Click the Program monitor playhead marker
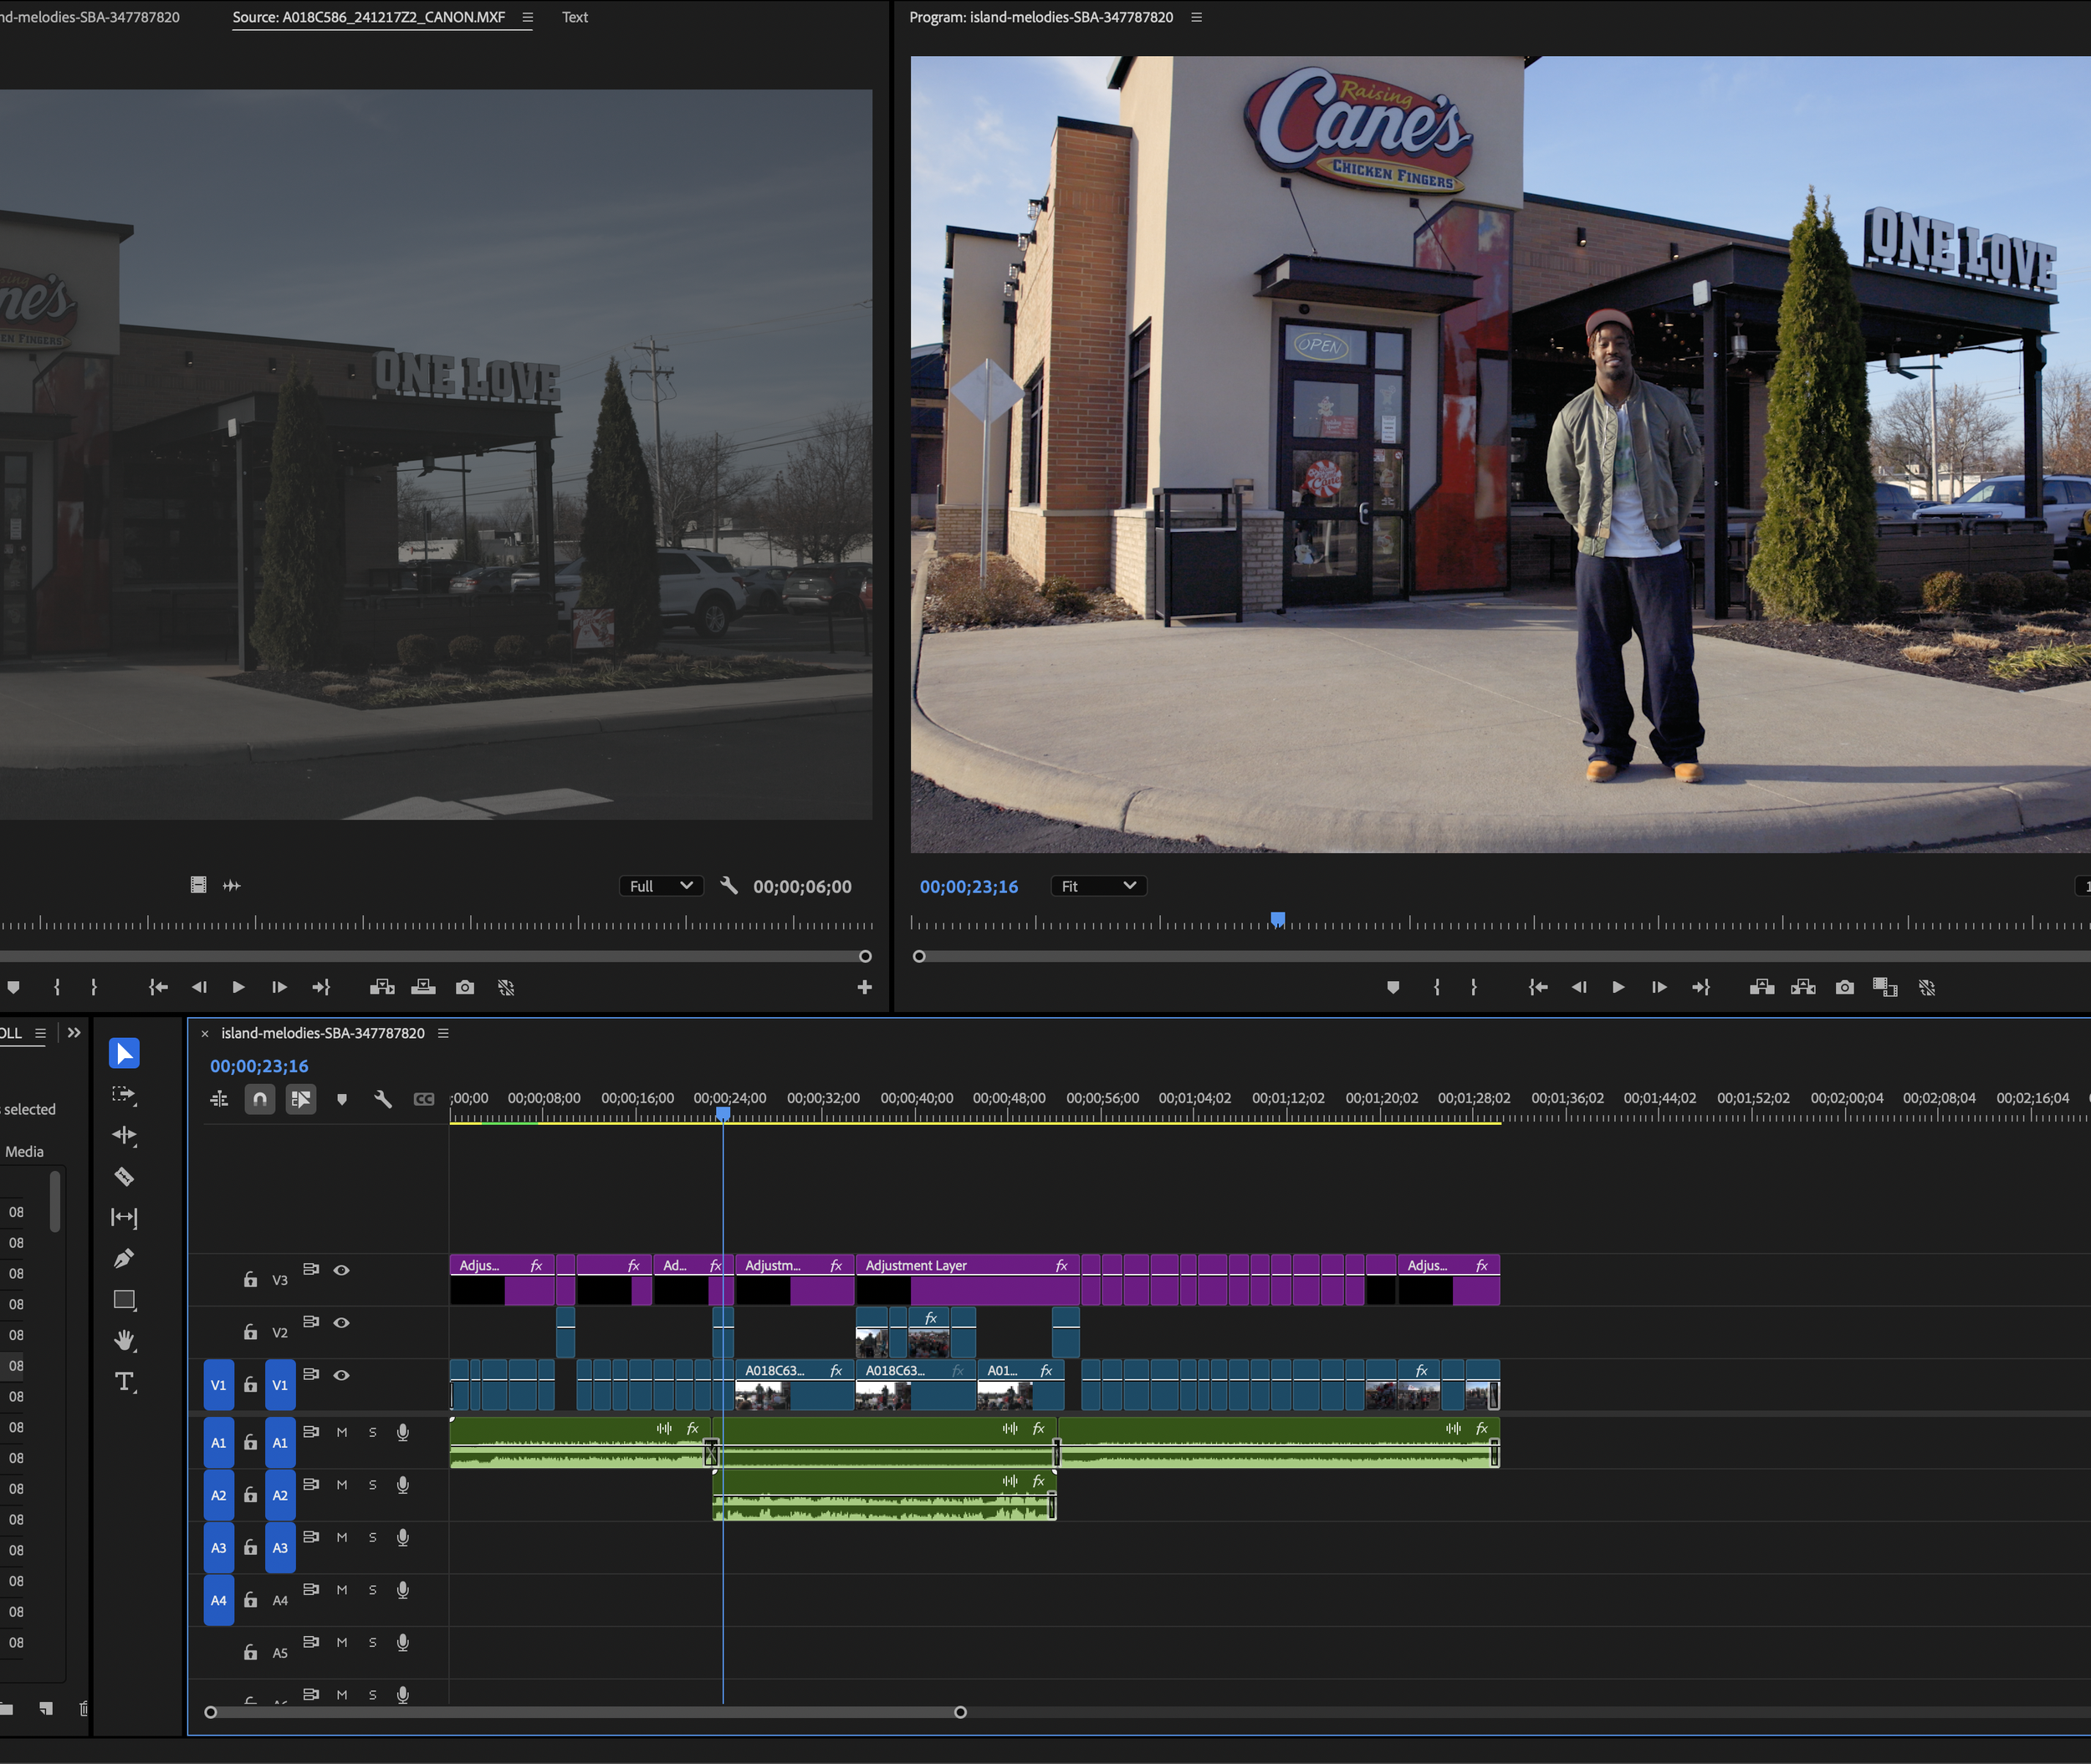The height and width of the screenshot is (1764, 2091). [x=1277, y=918]
